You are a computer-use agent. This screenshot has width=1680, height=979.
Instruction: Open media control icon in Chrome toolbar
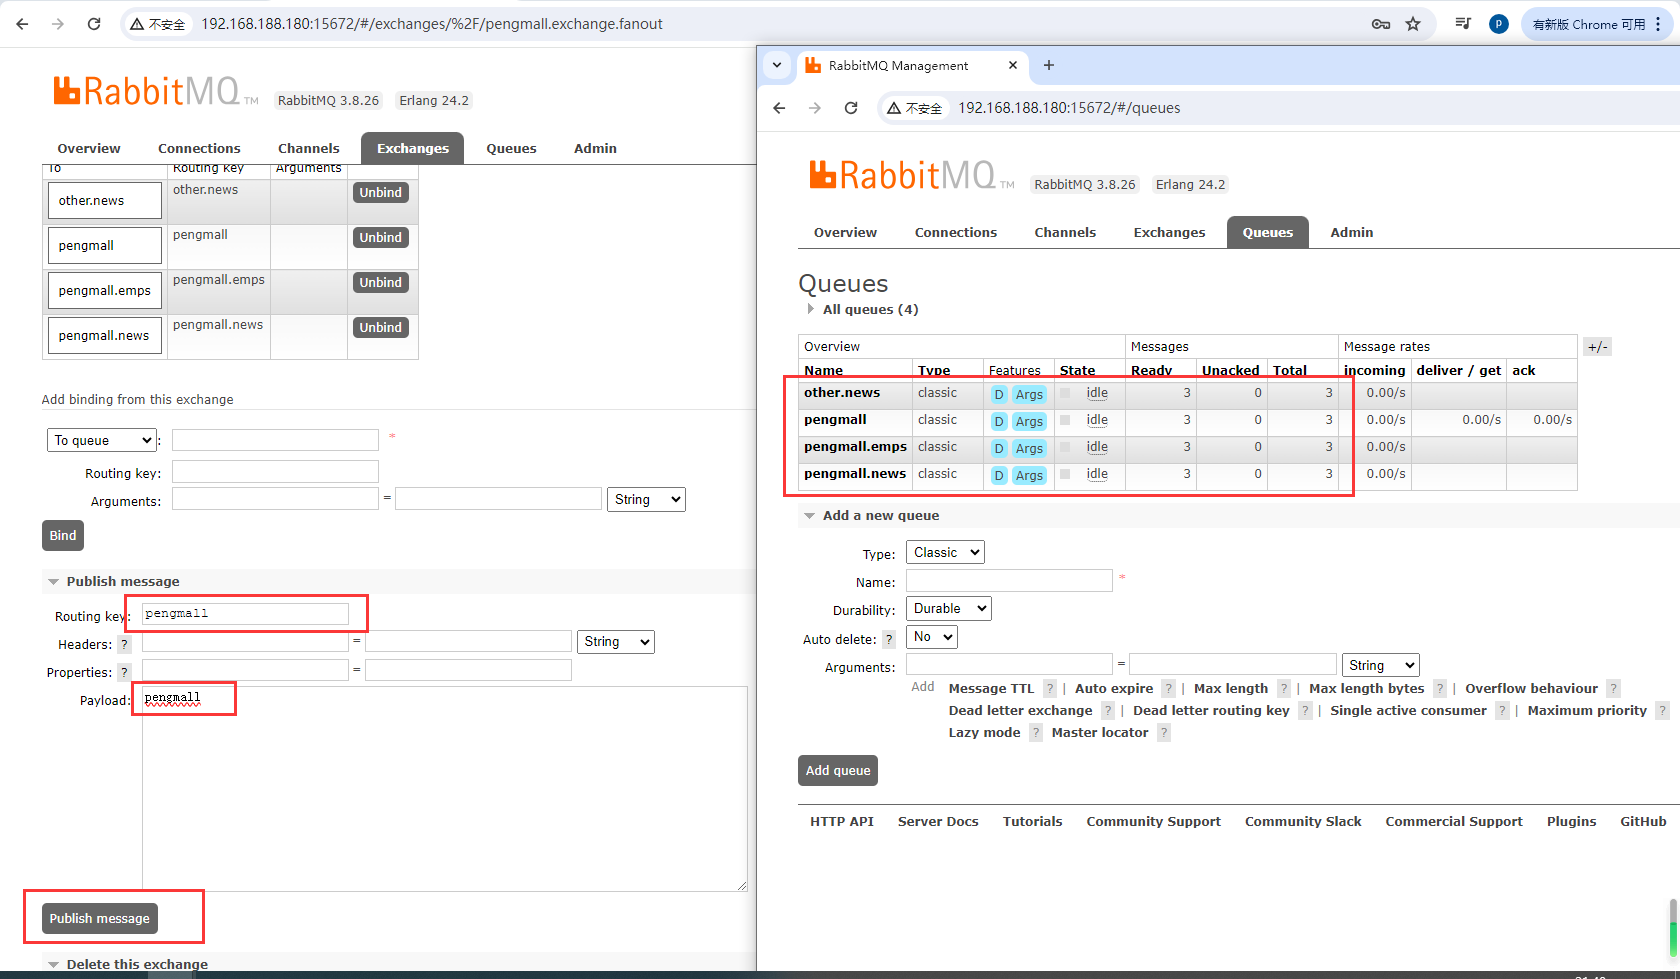tap(1463, 24)
